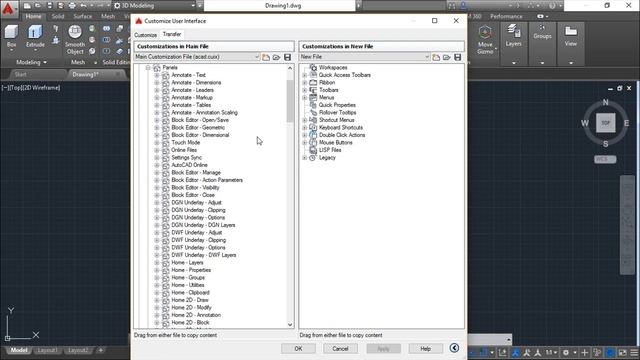Screen dimensions: 640x360
Task: Click the viewport label [-][Top][2D Wireframe]
Action: pyautogui.click(x=31, y=88)
